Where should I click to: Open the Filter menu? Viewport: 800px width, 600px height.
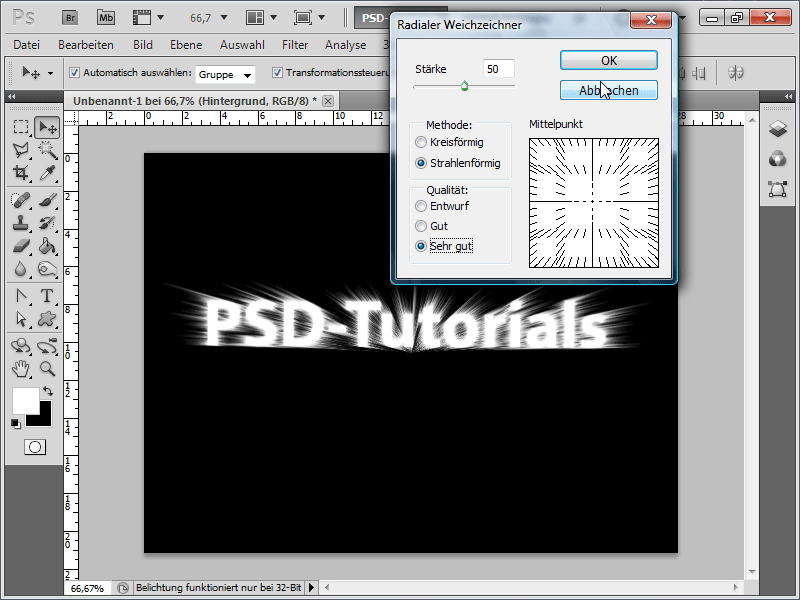point(295,45)
